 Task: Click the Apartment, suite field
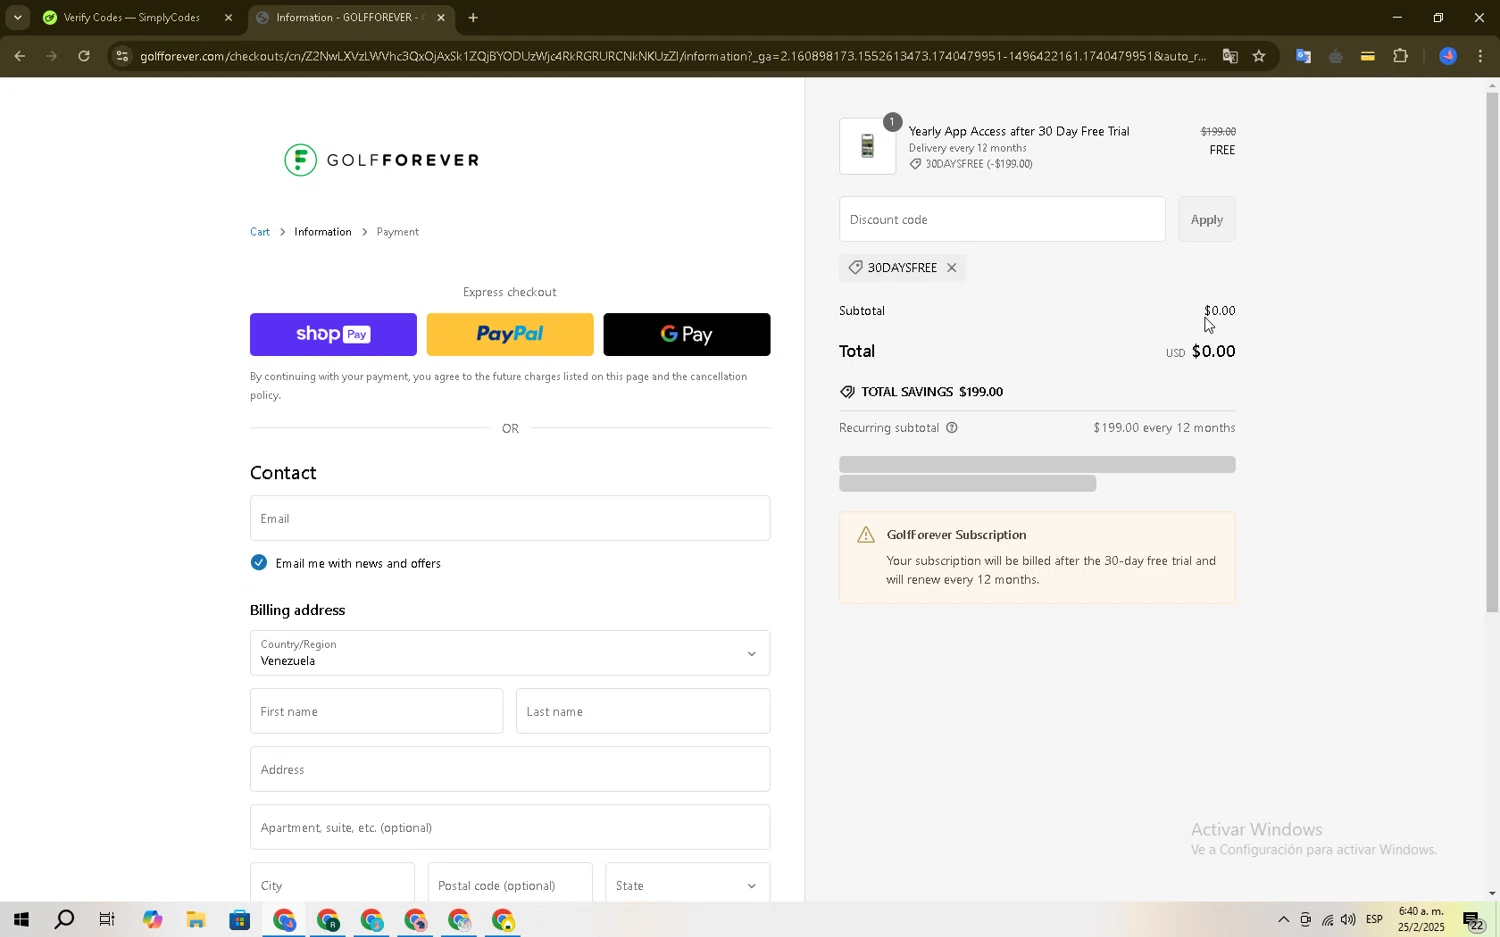[x=510, y=828]
